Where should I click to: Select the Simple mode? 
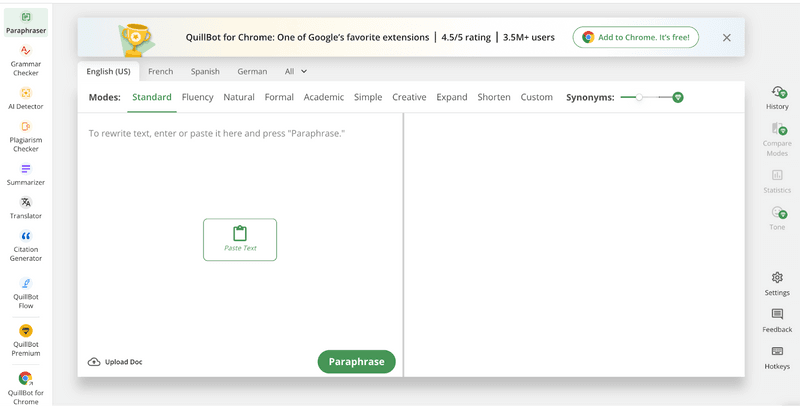point(368,97)
